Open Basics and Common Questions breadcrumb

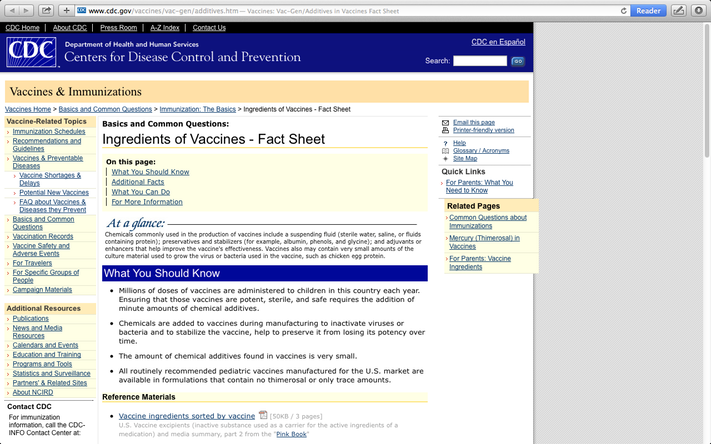pyautogui.click(x=105, y=109)
